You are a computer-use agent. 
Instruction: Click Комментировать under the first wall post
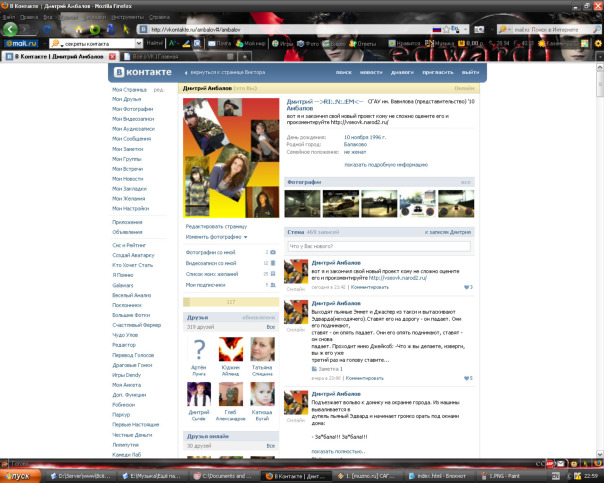point(369,287)
